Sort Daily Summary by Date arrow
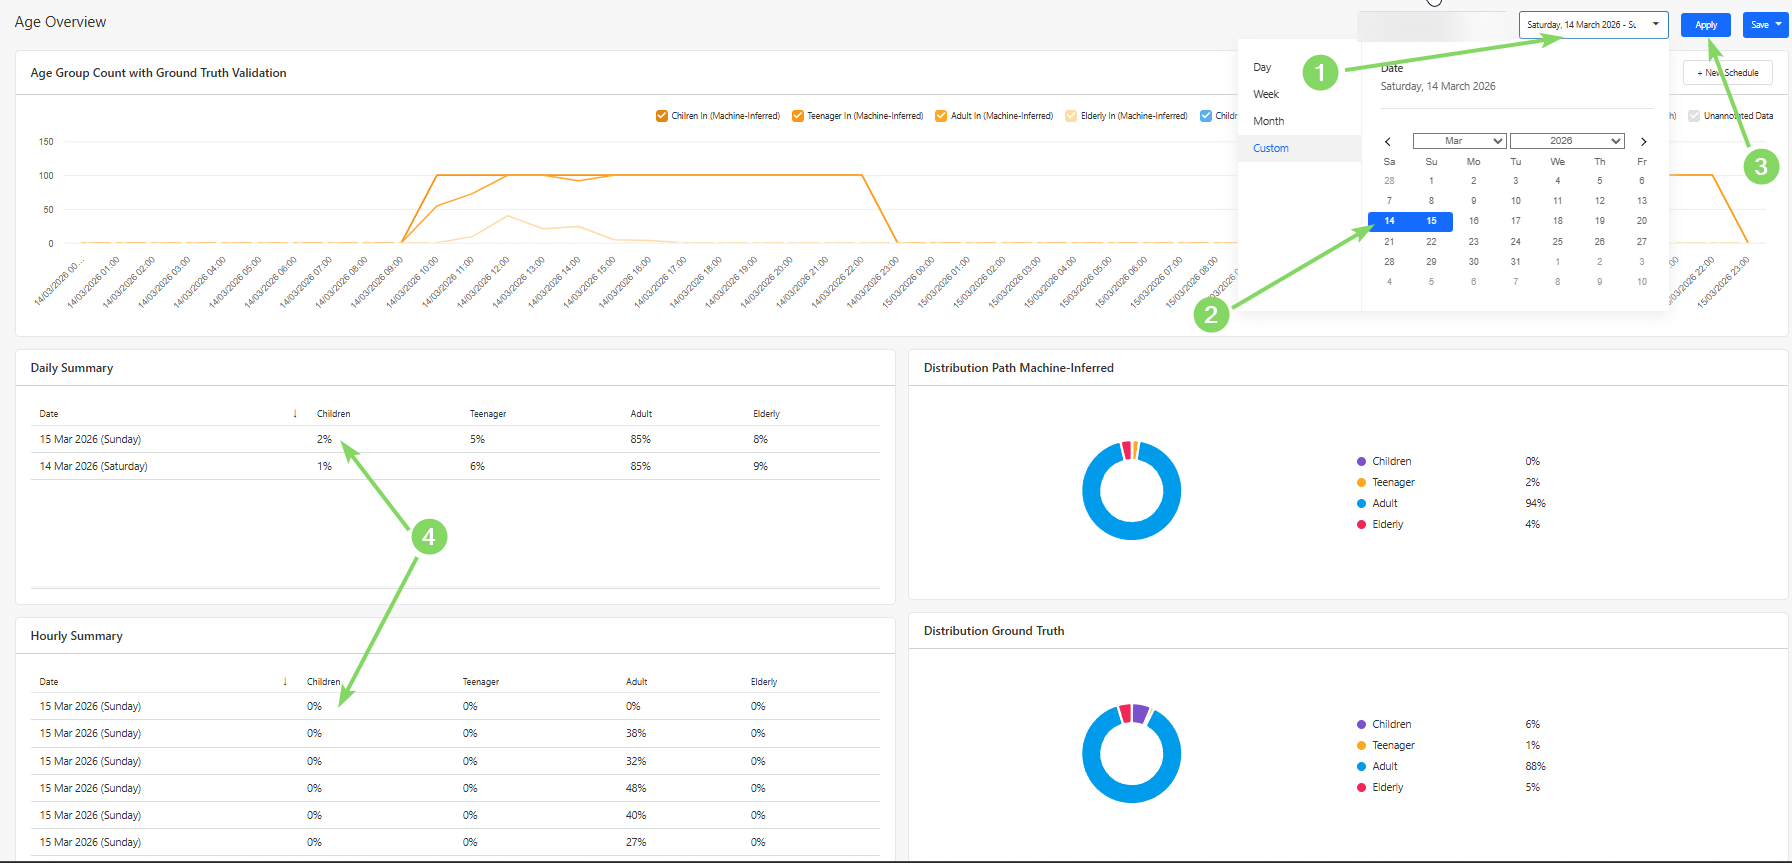The image size is (1792, 863). coord(295,414)
